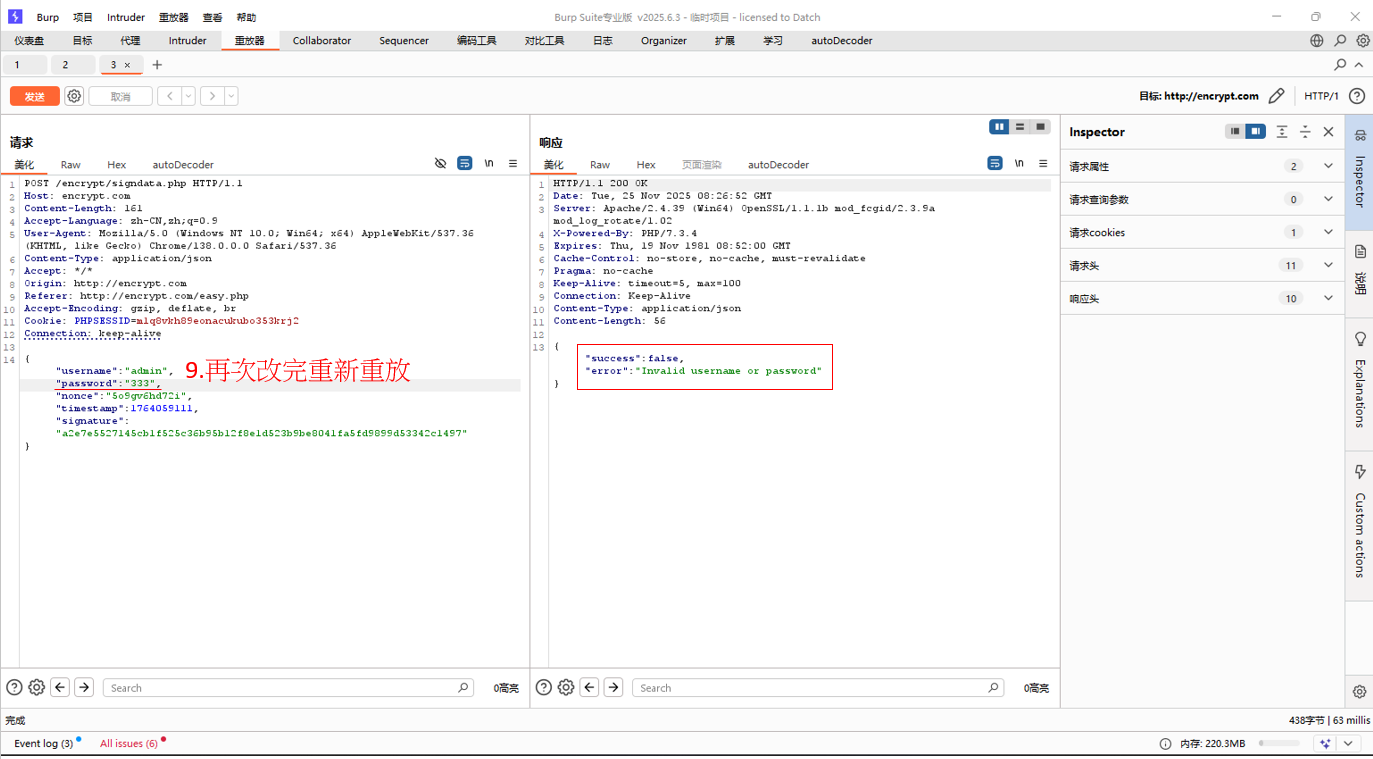Open the 帮助 help menu
This screenshot has width=1373, height=759.
(x=246, y=17)
